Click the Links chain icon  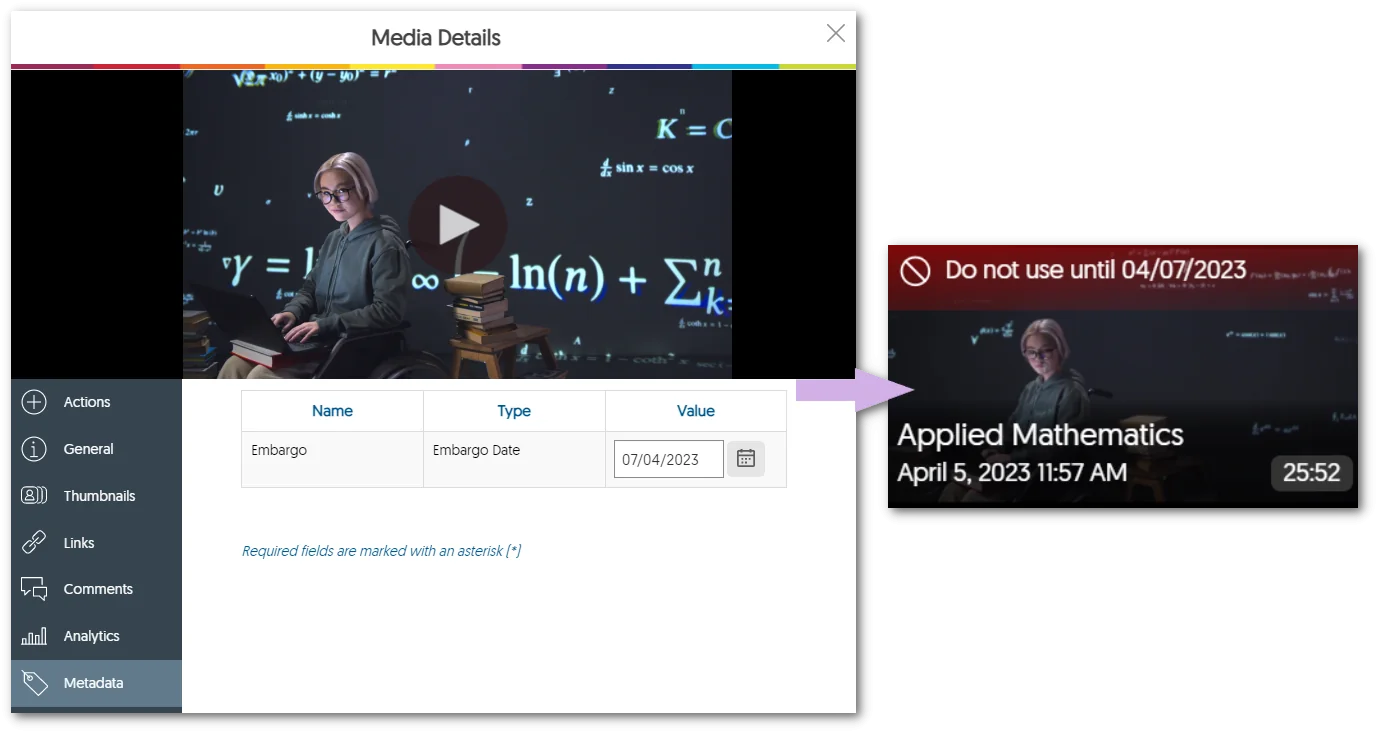[34, 543]
